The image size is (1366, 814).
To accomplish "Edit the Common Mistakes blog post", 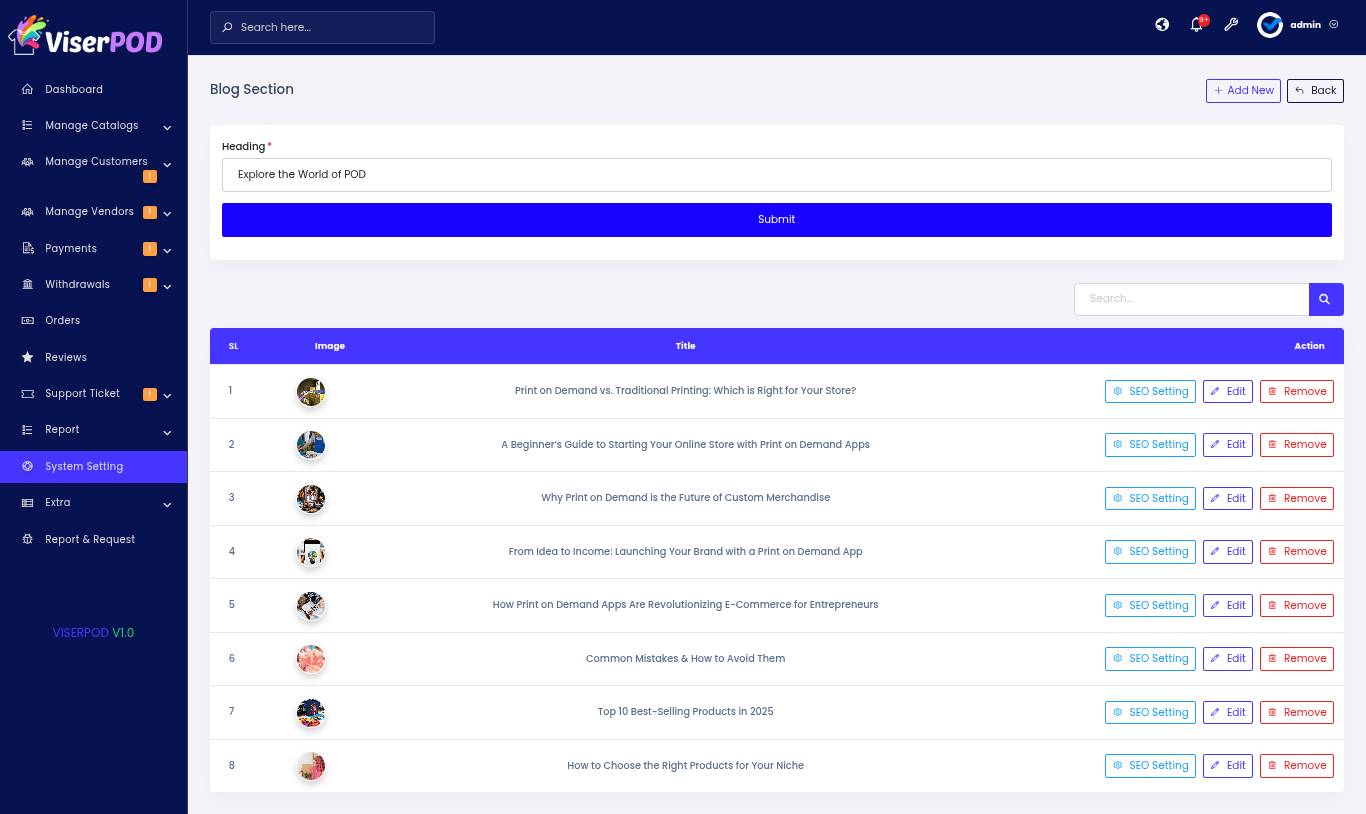I will click(1227, 658).
